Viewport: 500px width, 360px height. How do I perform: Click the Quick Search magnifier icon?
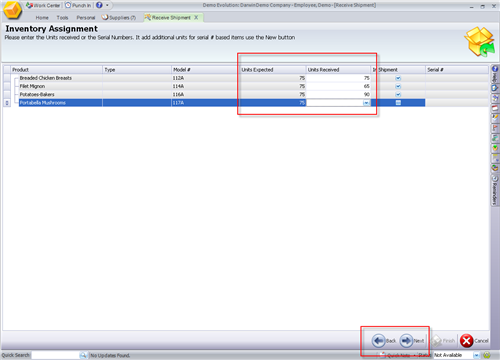[83, 355]
